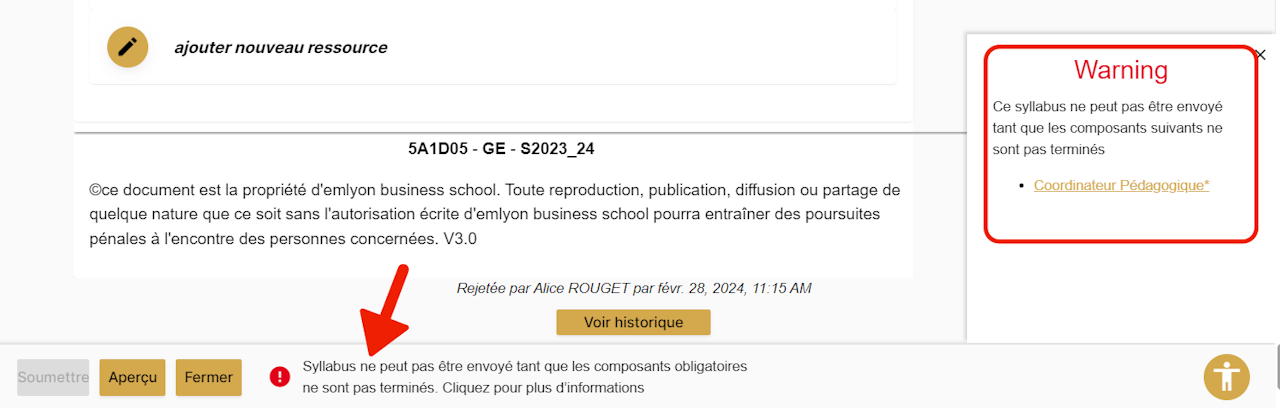
Task: Select the 'ajouter nouveau ressource' label
Action: pos(280,48)
